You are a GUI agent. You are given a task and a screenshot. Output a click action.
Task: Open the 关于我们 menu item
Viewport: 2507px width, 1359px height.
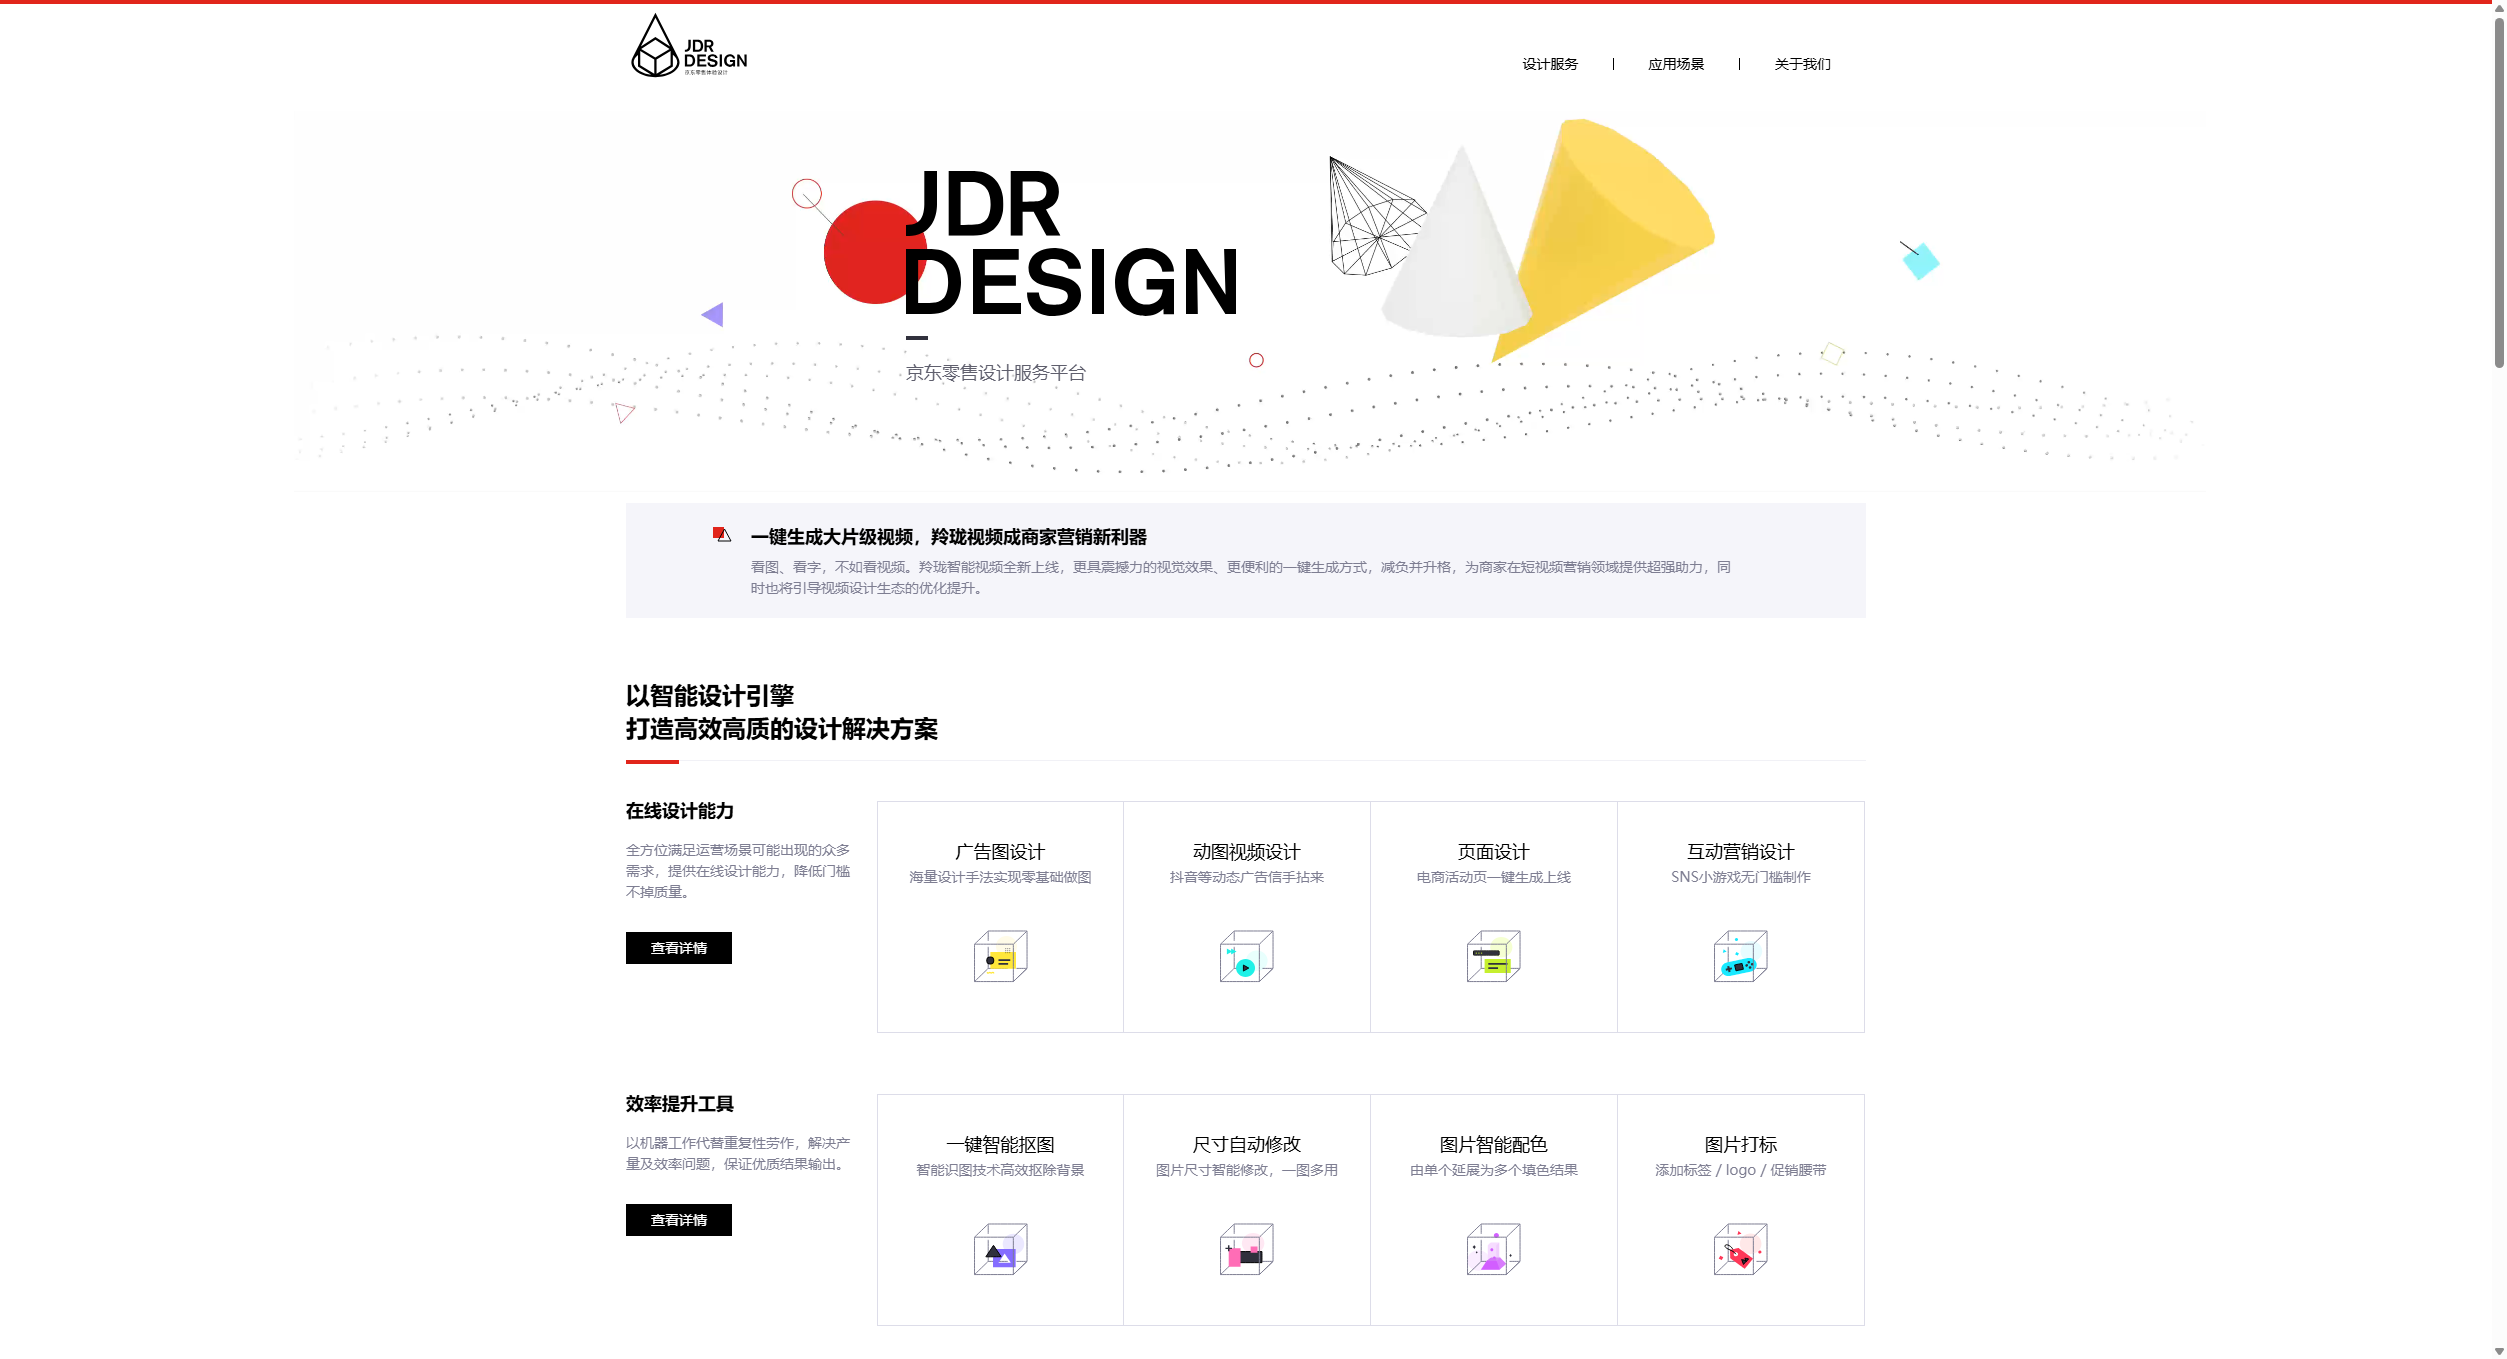1802,64
